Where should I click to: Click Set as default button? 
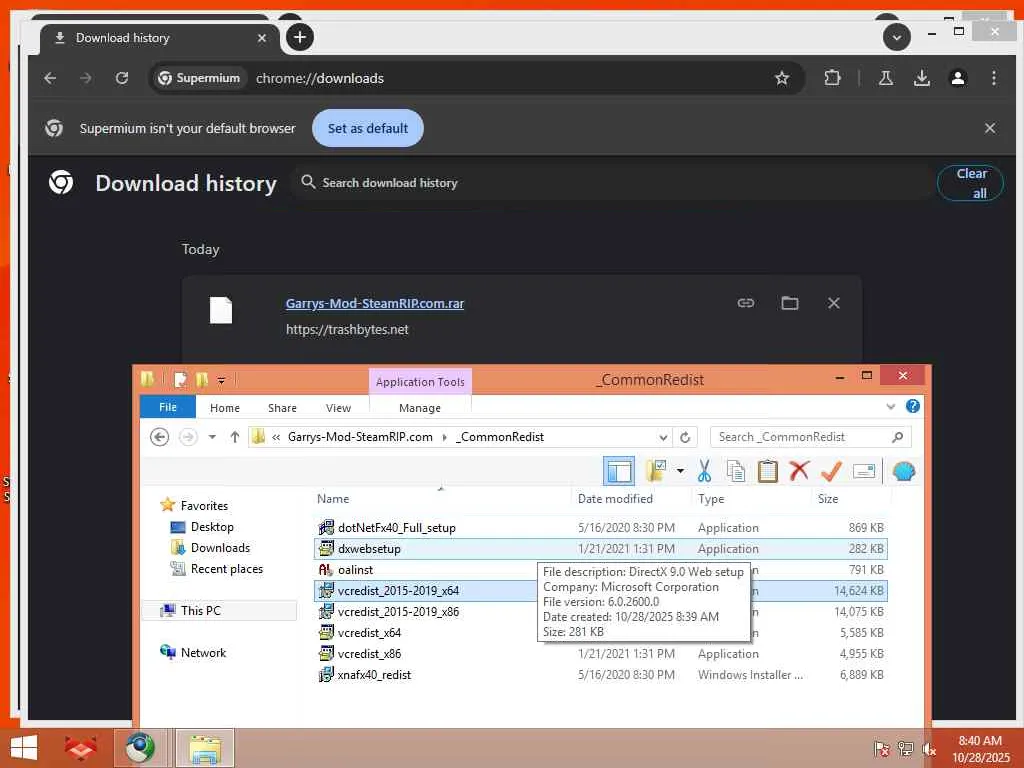click(368, 128)
